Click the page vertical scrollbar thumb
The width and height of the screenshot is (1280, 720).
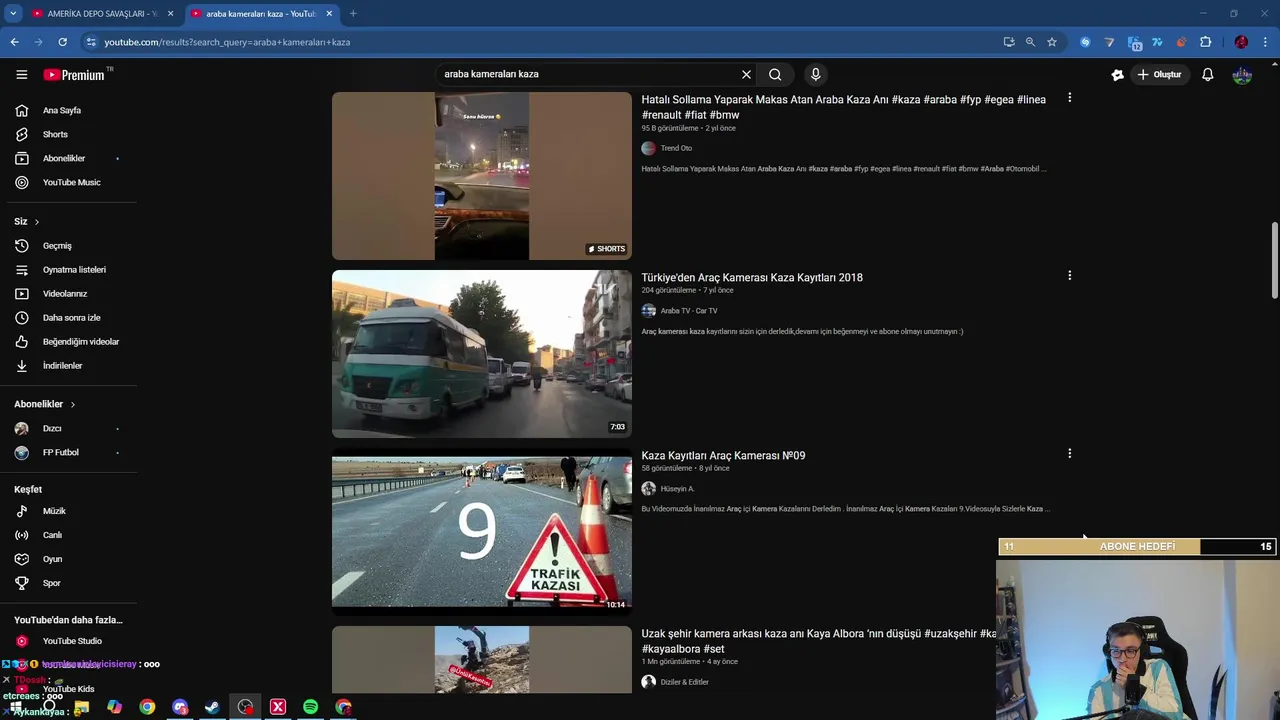pyautogui.click(x=1275, y=260)
